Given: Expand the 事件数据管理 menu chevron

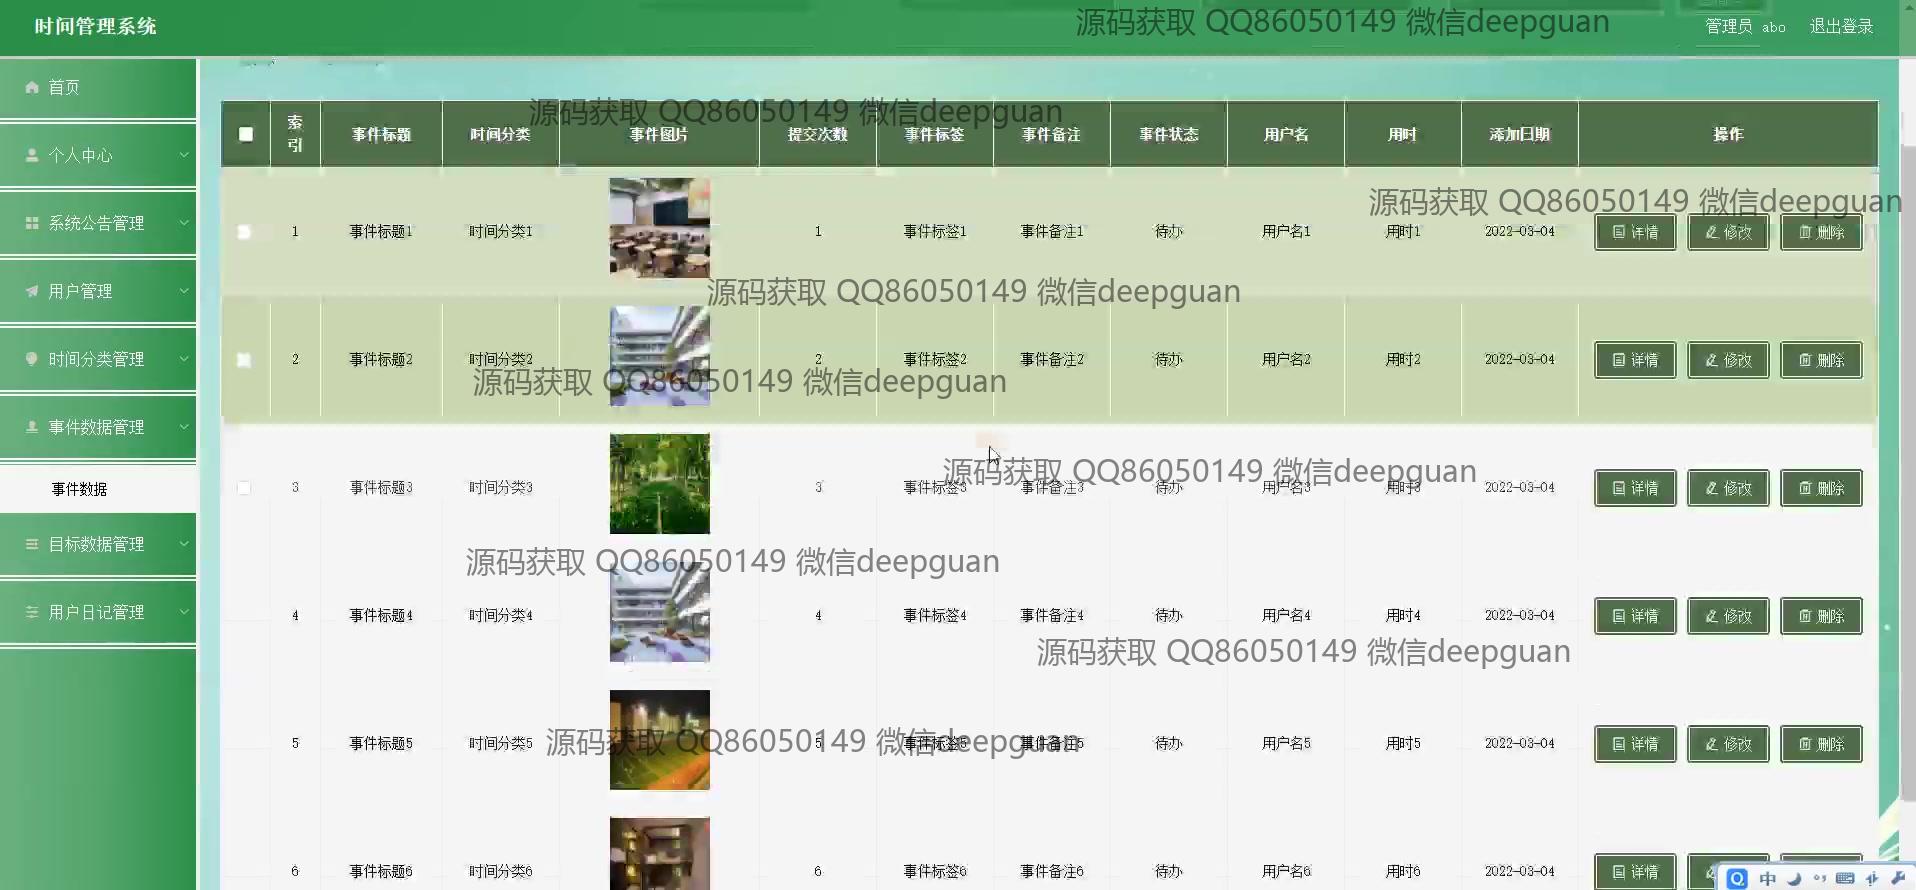Looking at the screenshot, I should (184, 427).
